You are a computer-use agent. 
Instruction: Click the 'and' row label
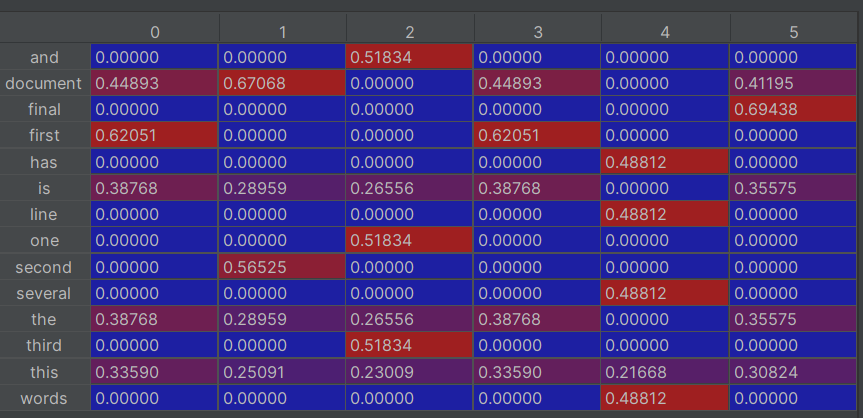[45, 57]
